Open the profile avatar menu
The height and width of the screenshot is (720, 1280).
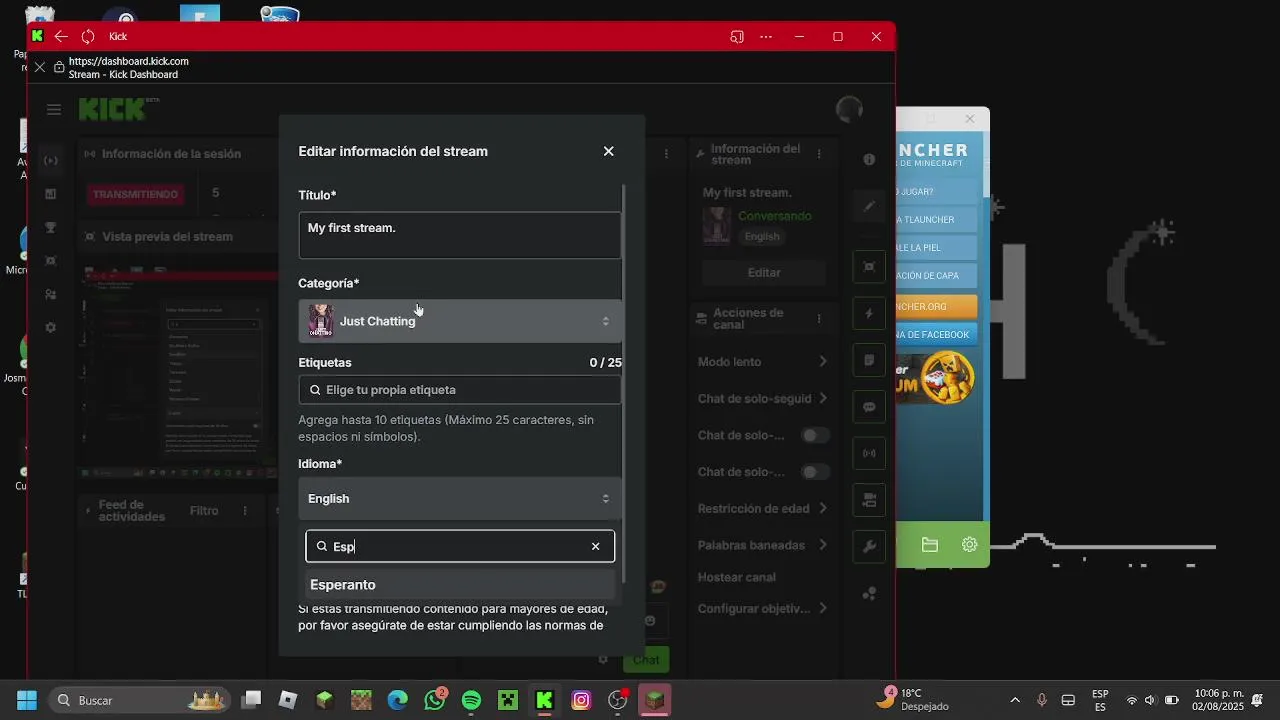[x=849, y=110]
